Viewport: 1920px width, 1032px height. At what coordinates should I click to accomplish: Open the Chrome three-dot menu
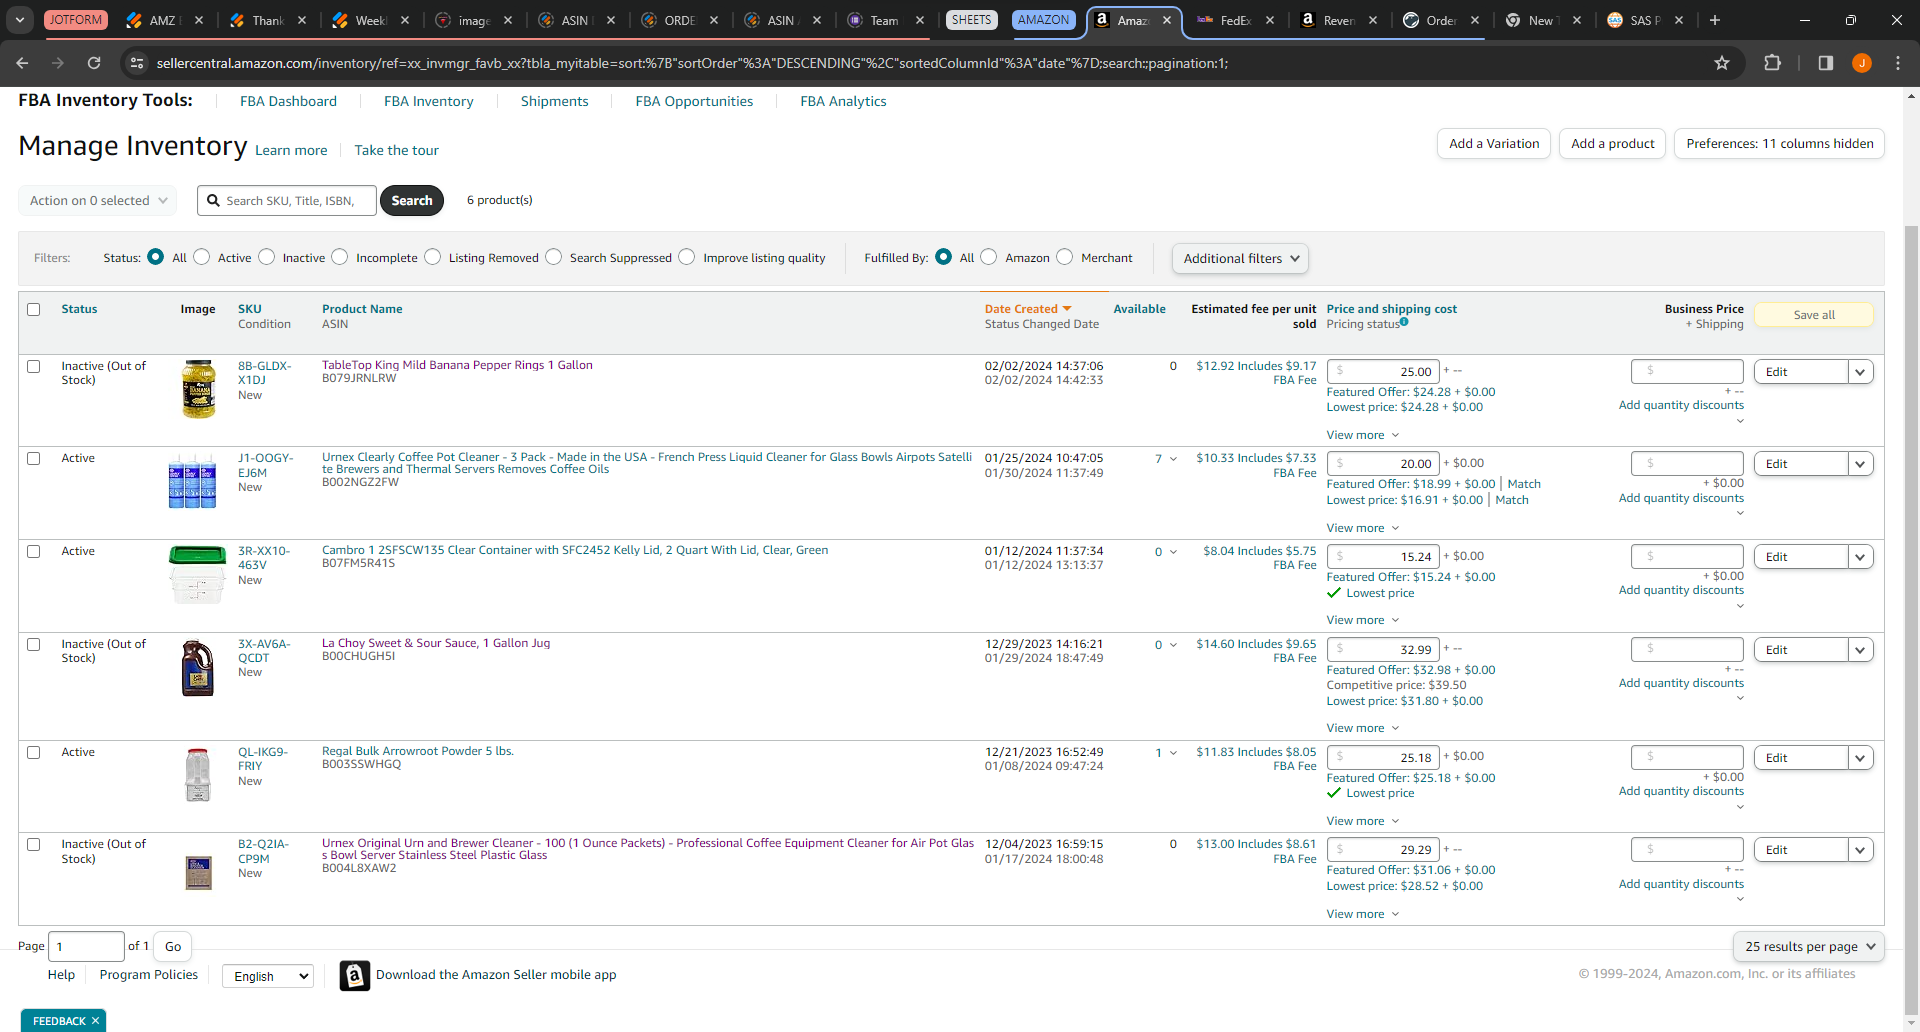(x=1898, y=63)
